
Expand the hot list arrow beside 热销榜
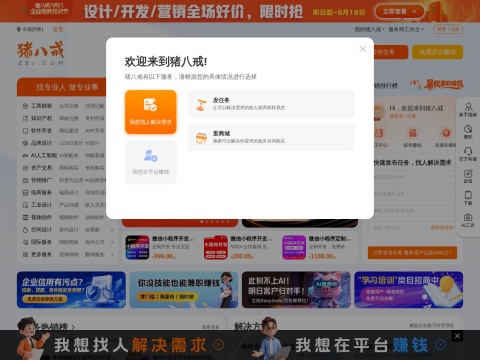click(x=73, y=327)
